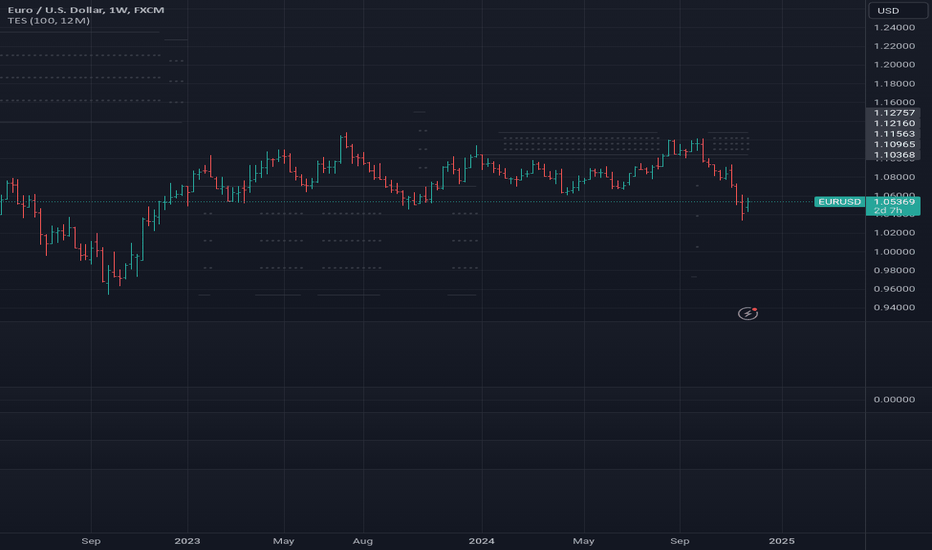Image resolution: width=932 pixels, height=550 pixels.
Task: Click the 1.22000 price scale value
Action: pos(894,46)
